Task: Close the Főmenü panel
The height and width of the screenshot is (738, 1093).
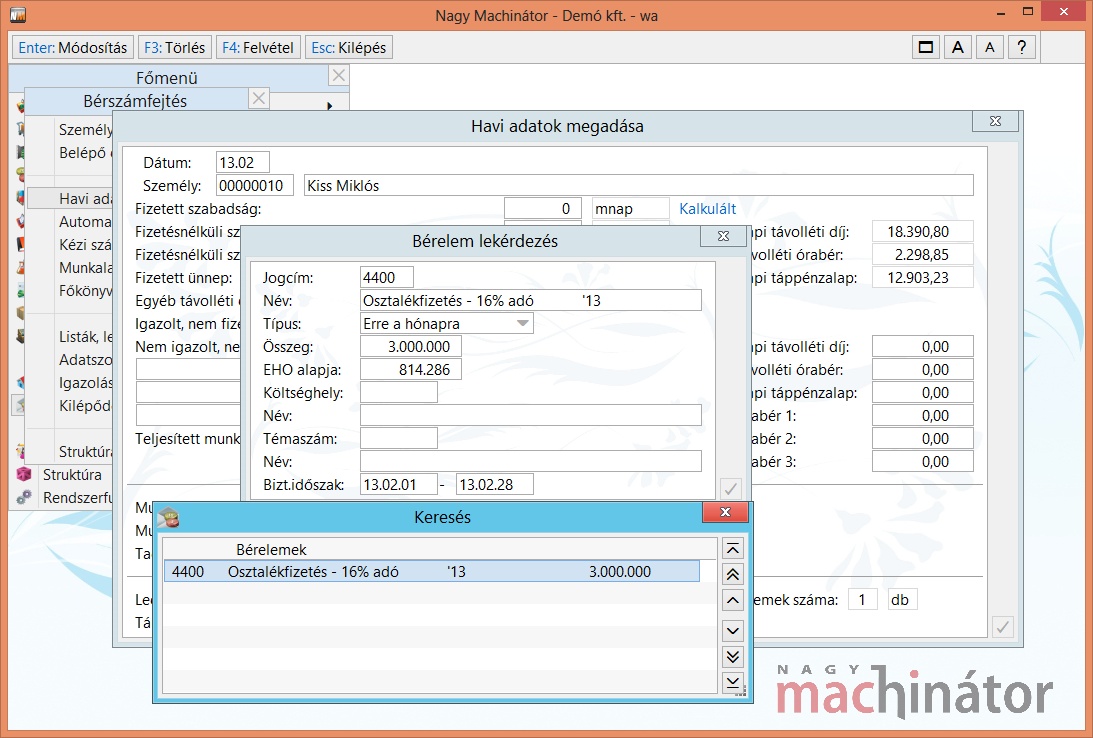Action: click(x=339, y=76)
